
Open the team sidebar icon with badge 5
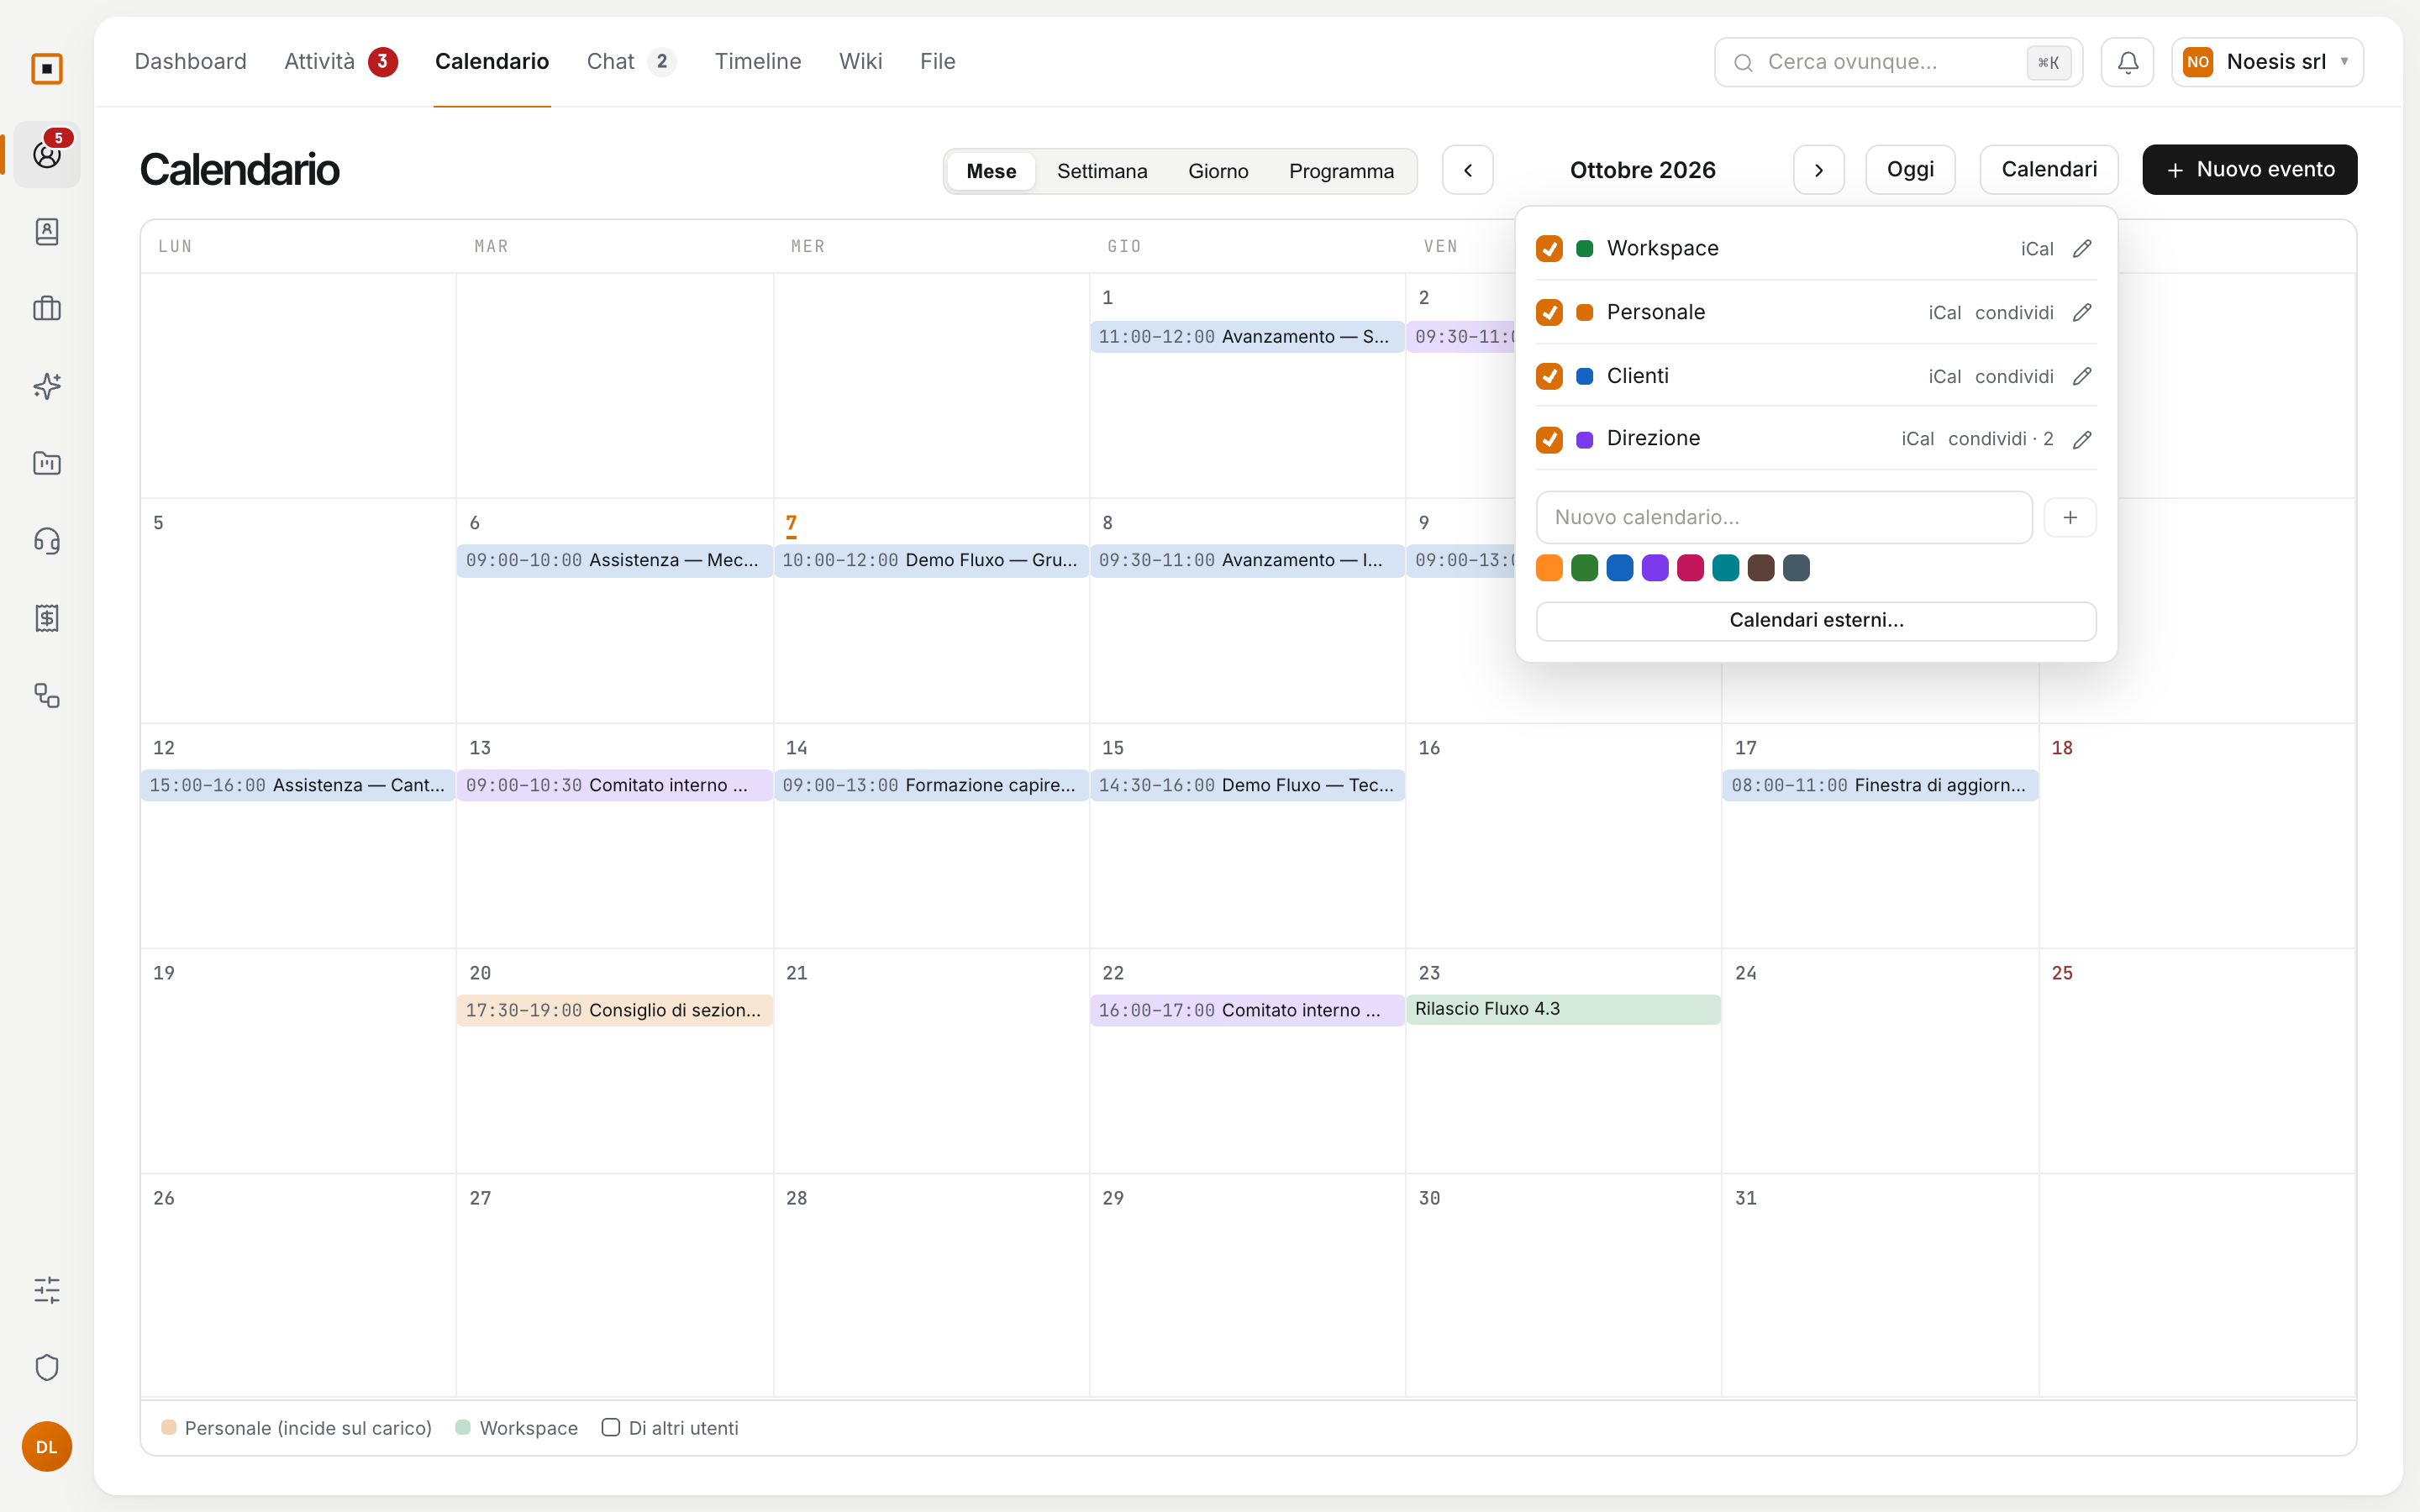47,154
